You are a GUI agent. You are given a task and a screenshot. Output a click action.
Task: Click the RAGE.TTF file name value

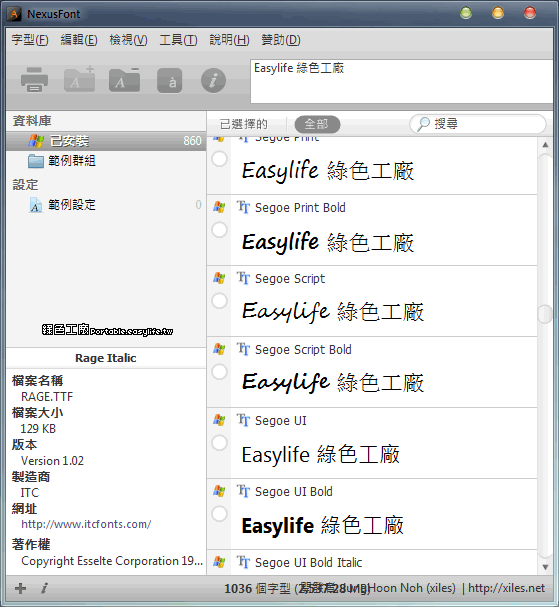47,397
